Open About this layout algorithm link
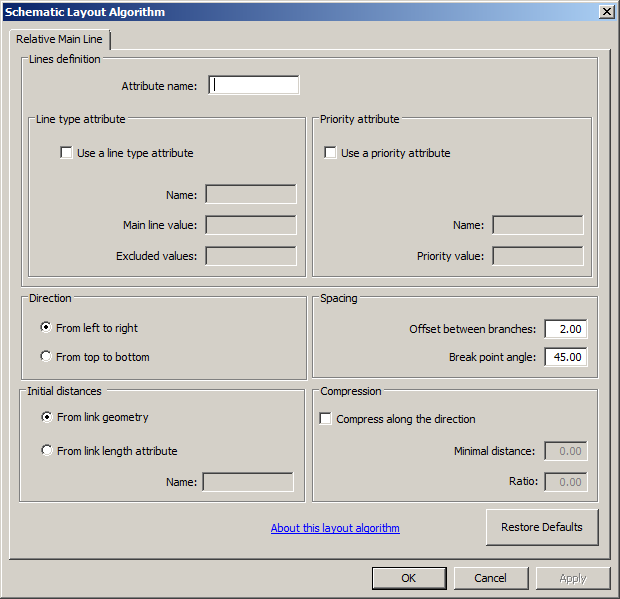 coord(335,528)
